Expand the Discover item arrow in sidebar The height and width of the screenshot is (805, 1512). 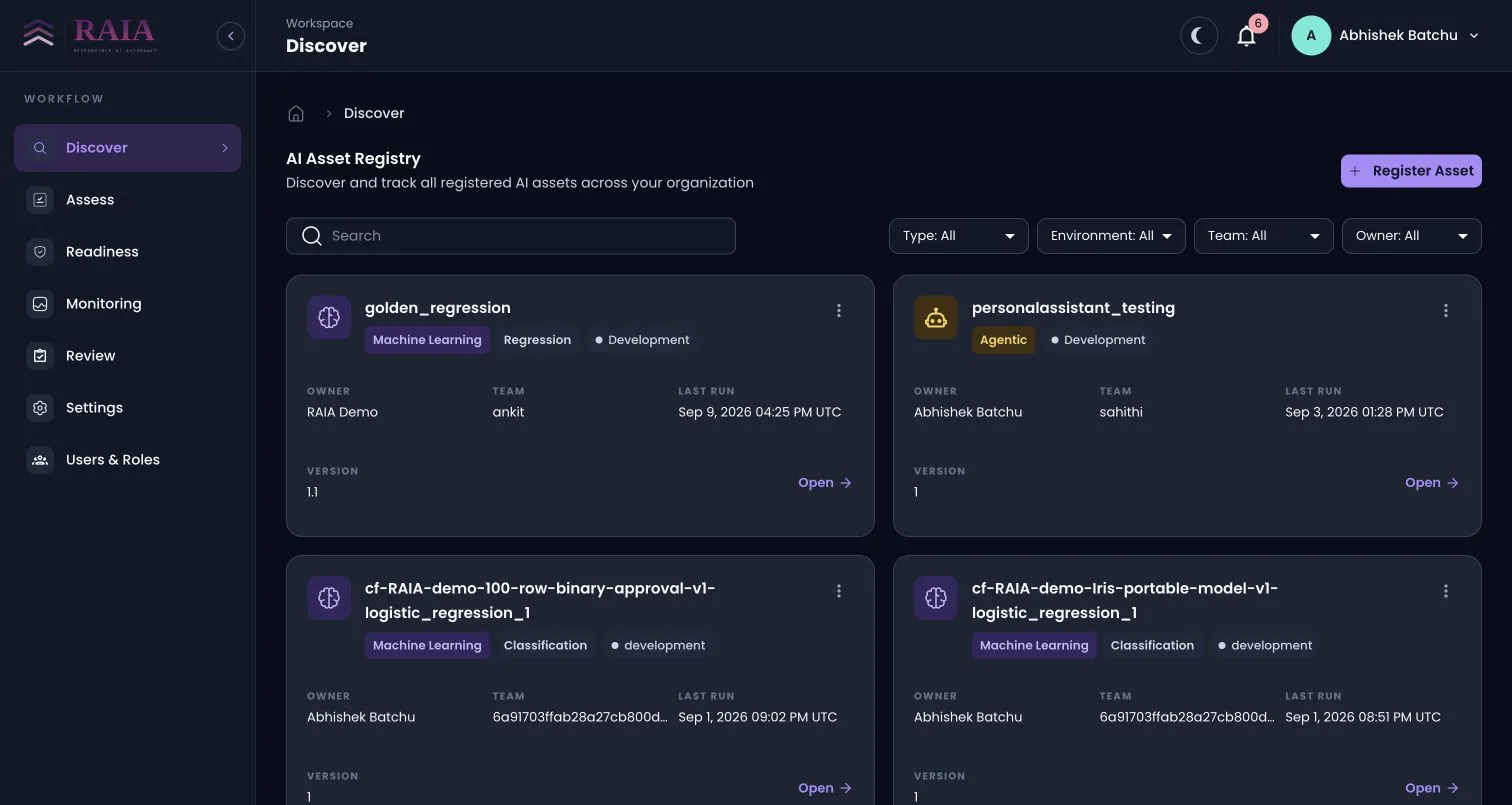point(225,148)
